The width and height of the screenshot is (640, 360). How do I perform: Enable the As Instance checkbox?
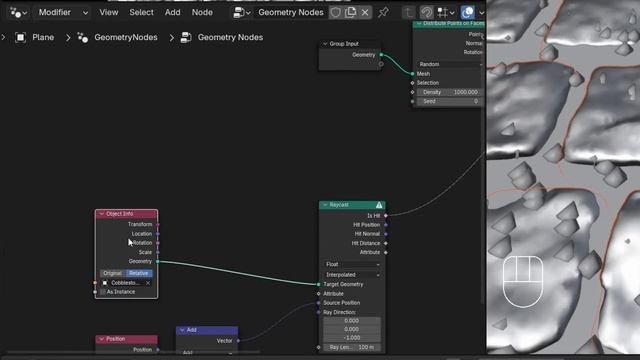coord(103,292)
